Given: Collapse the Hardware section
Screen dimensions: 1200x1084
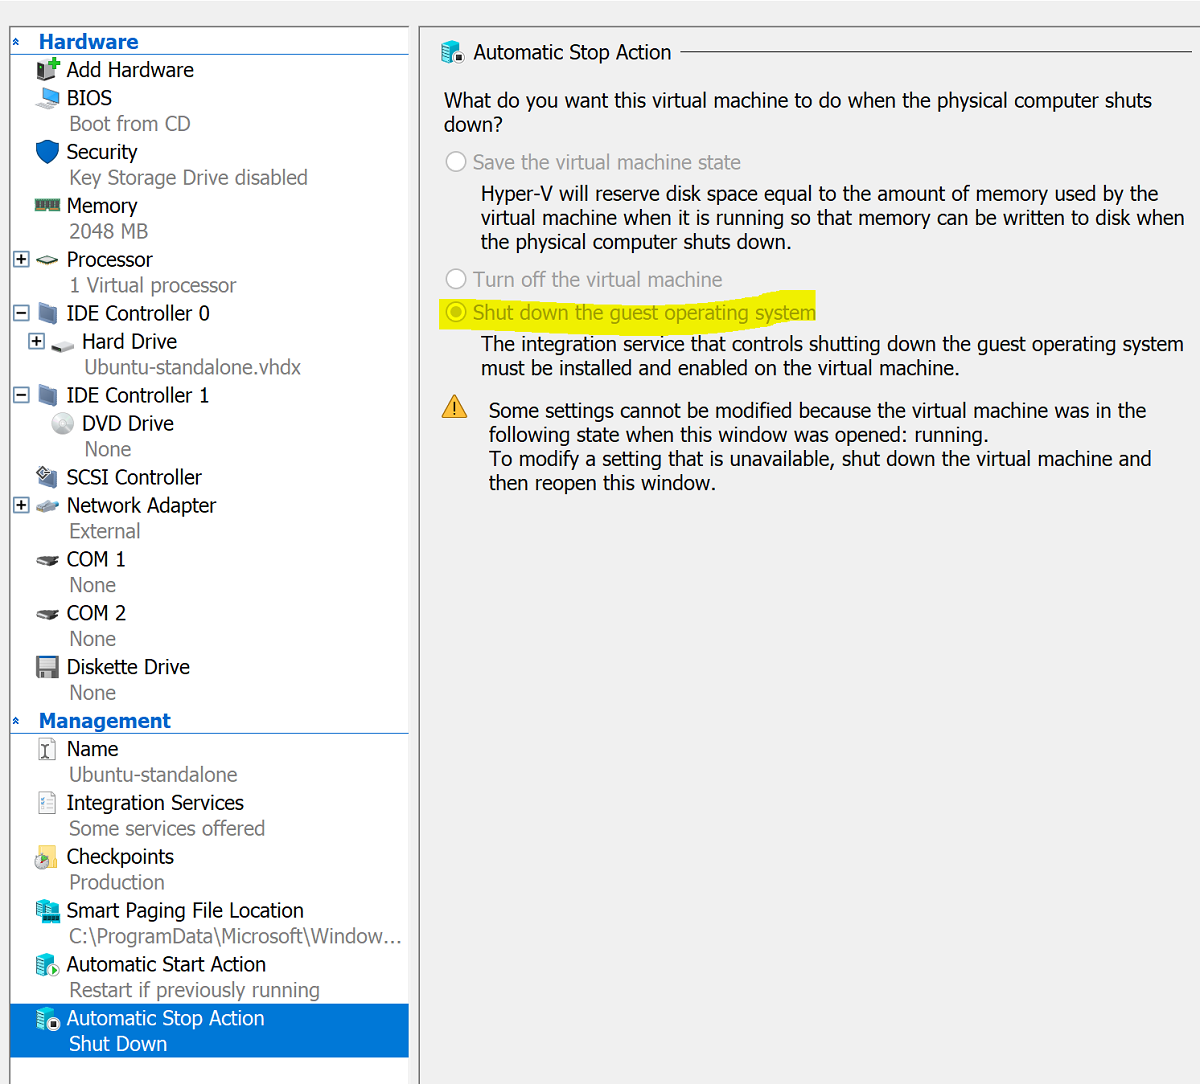Looking at the screenshot, I should click(16, 42).
